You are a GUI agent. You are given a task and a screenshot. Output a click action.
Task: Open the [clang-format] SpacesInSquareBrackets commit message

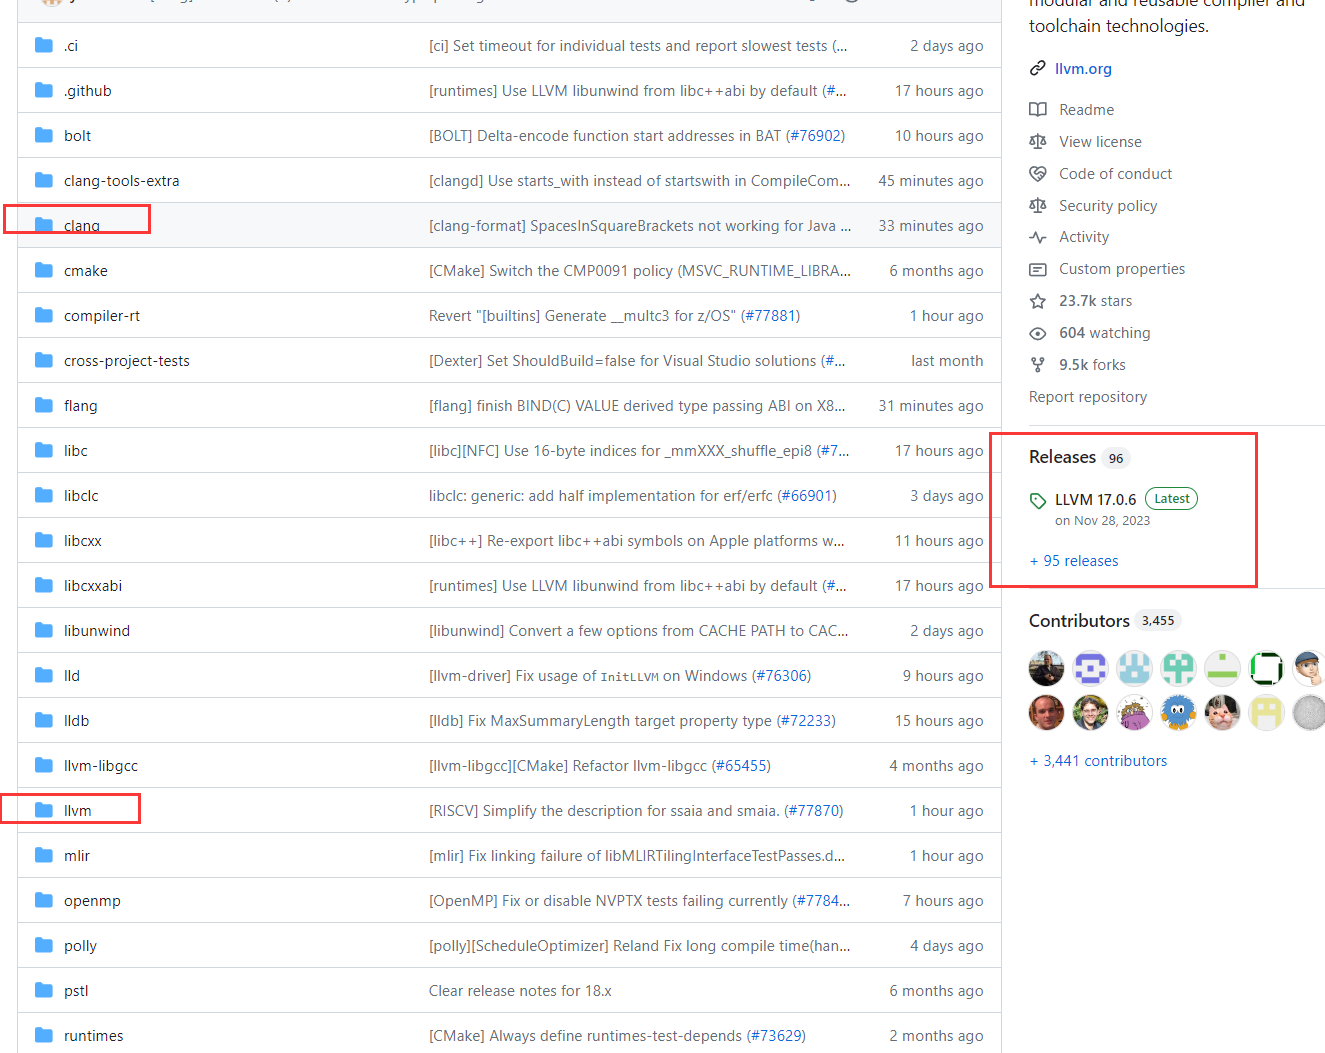(640, 225)
